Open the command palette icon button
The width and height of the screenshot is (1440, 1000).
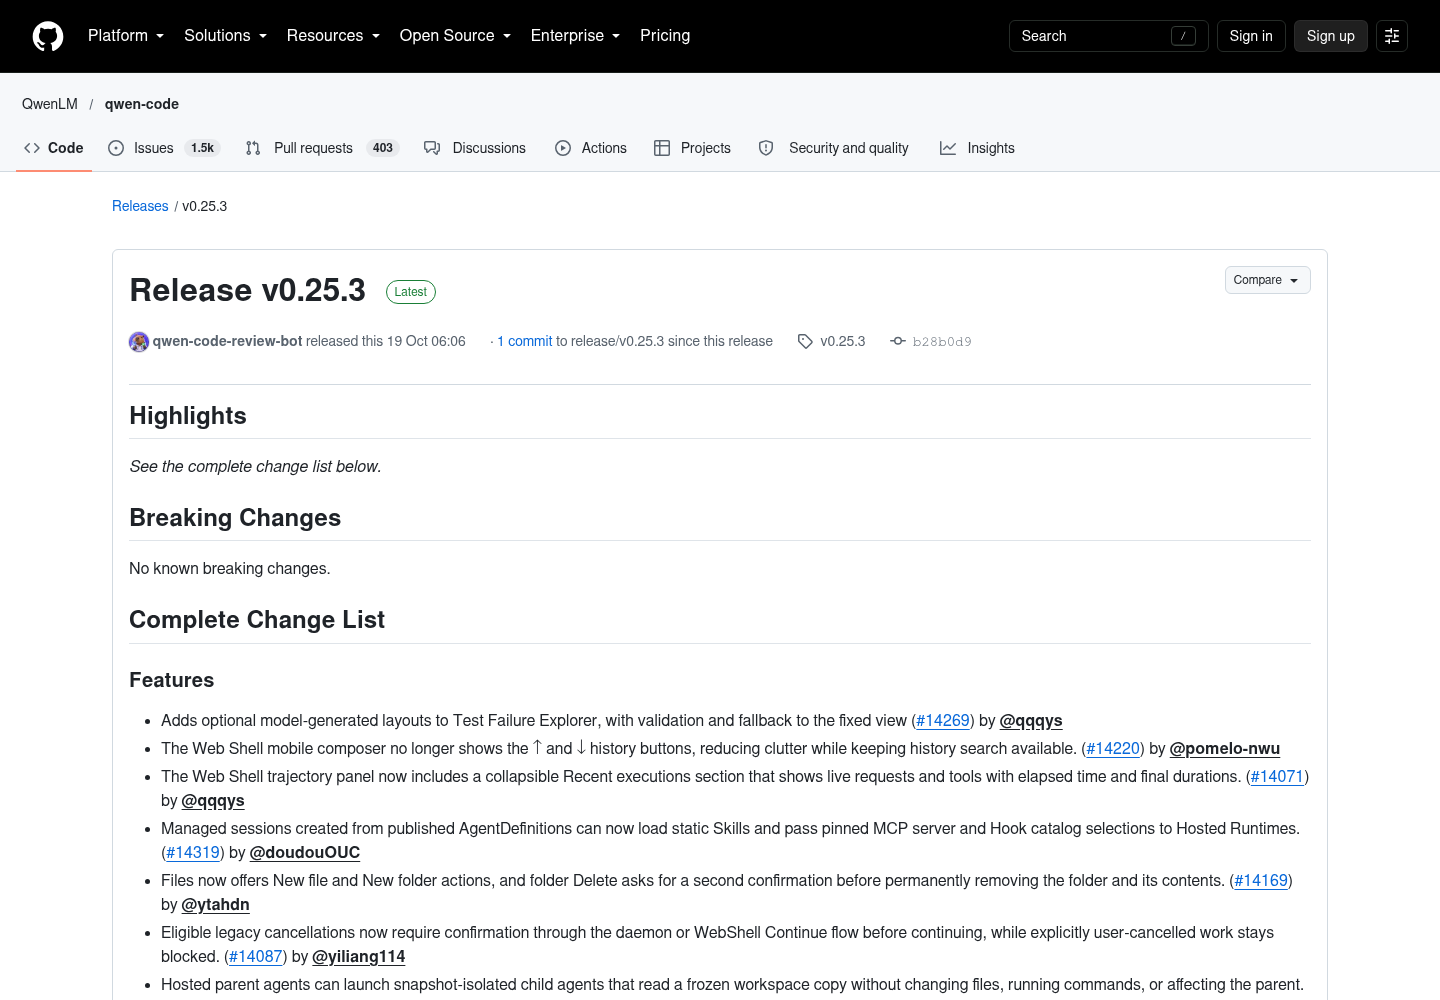point(1392,36)
